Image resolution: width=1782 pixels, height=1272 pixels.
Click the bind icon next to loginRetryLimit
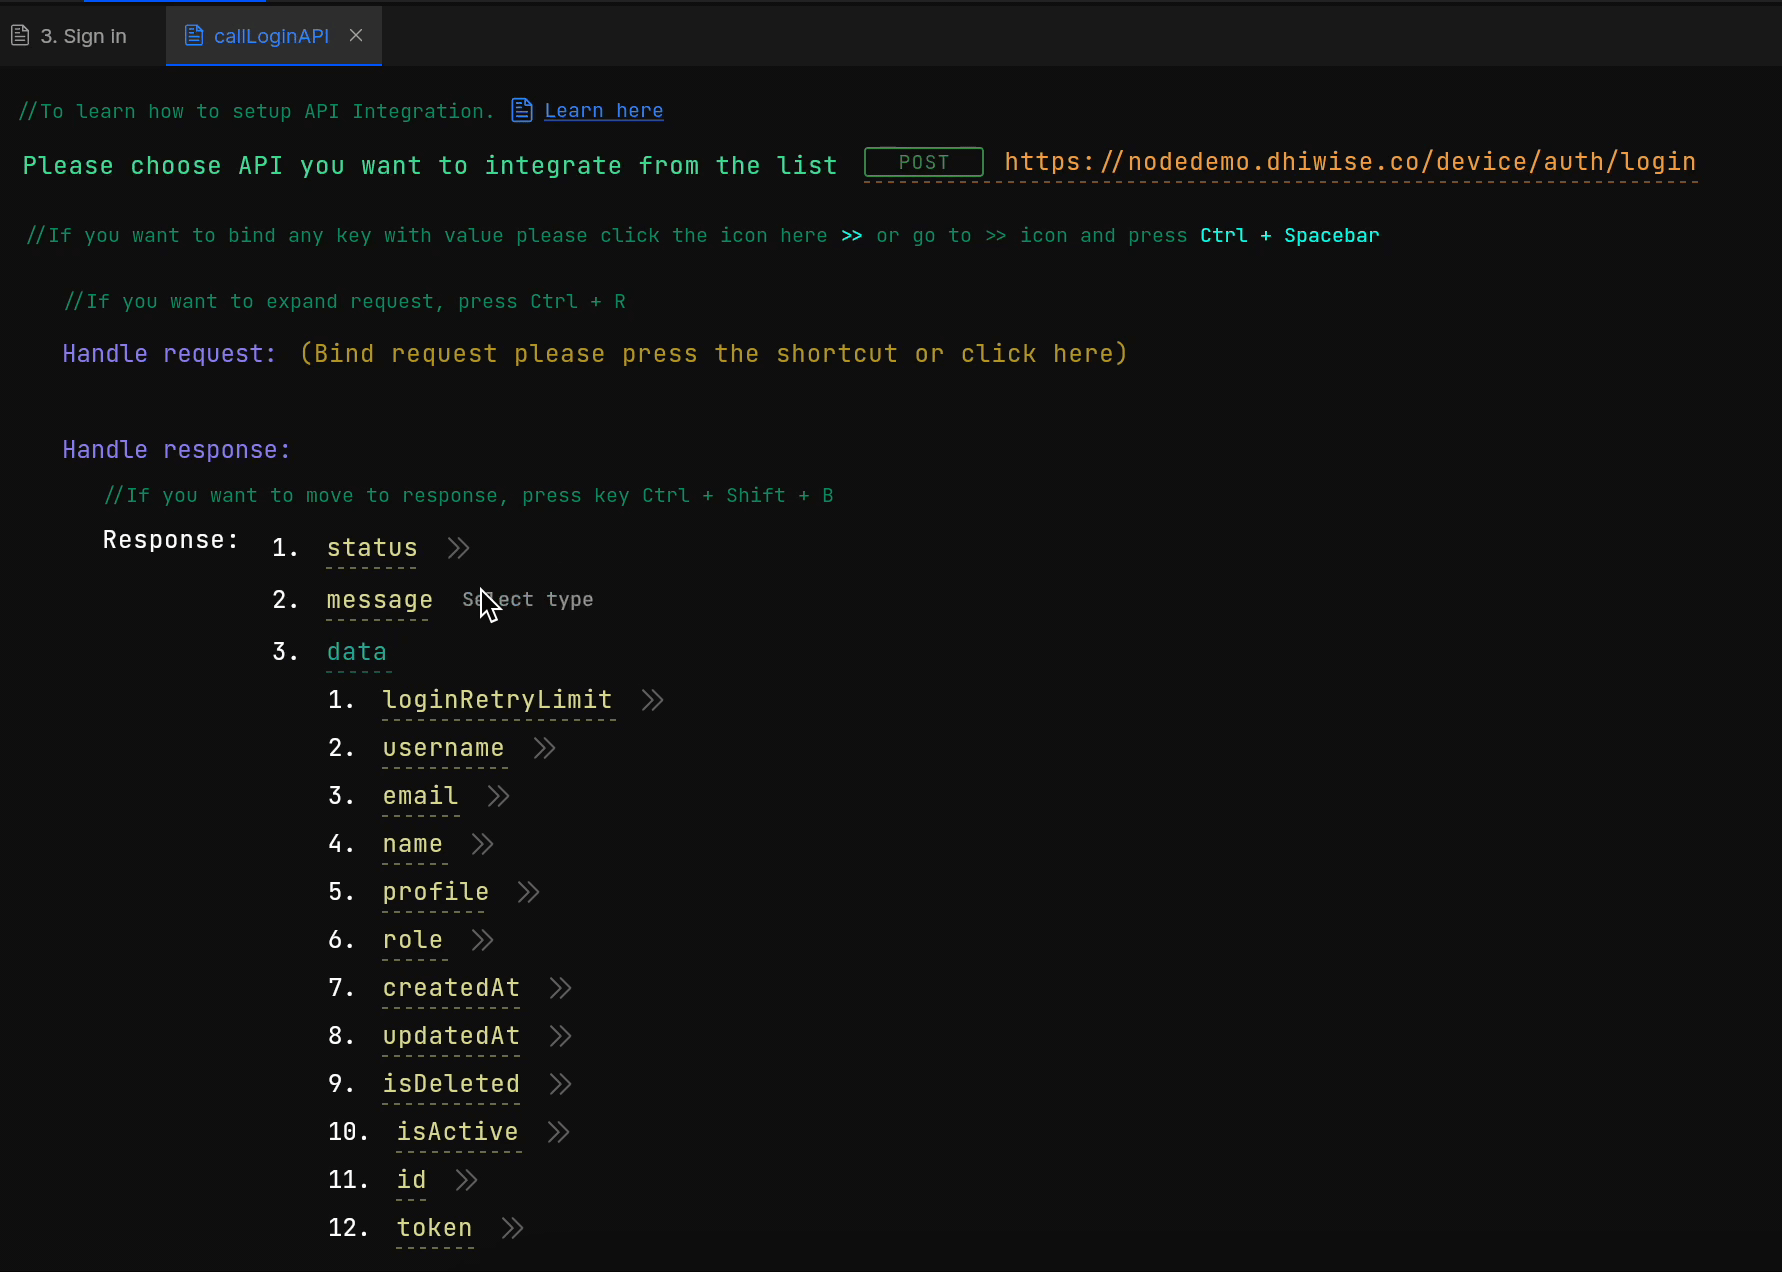tap(651, 699)
